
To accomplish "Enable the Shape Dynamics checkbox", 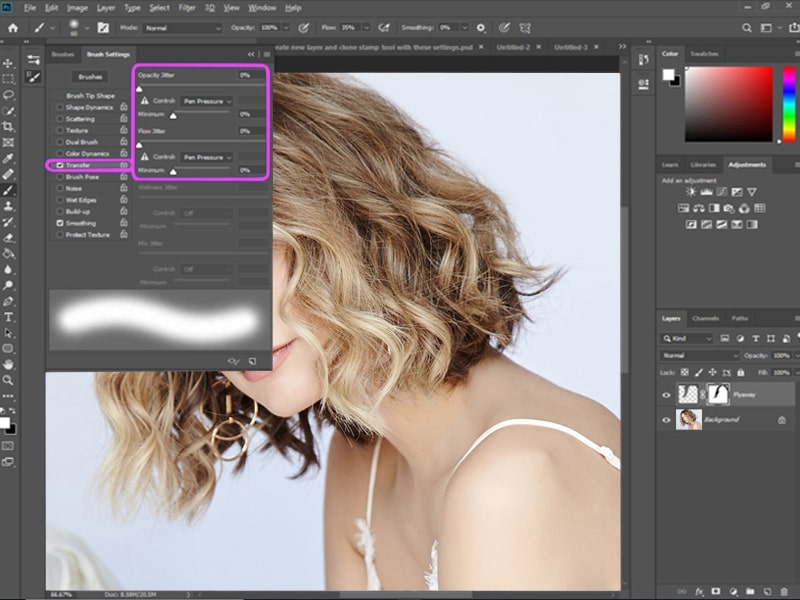I will 60,107.
